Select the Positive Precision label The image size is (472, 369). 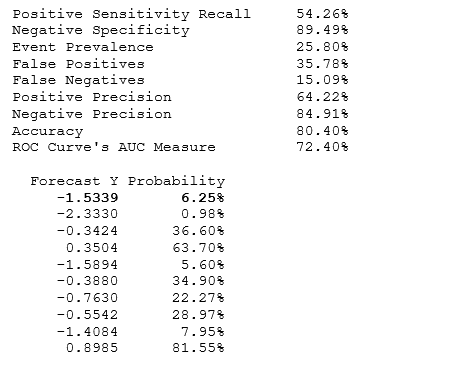click(92, 97)
